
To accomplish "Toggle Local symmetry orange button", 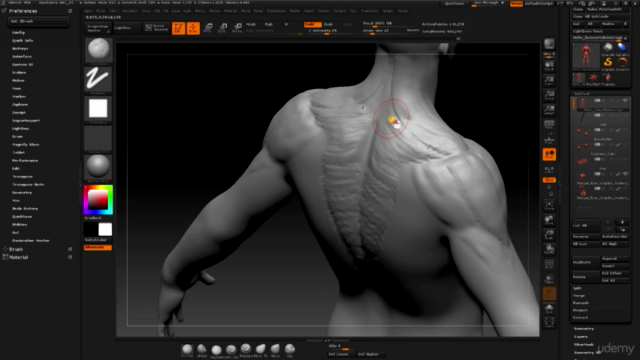I will [x=549, y=154].
